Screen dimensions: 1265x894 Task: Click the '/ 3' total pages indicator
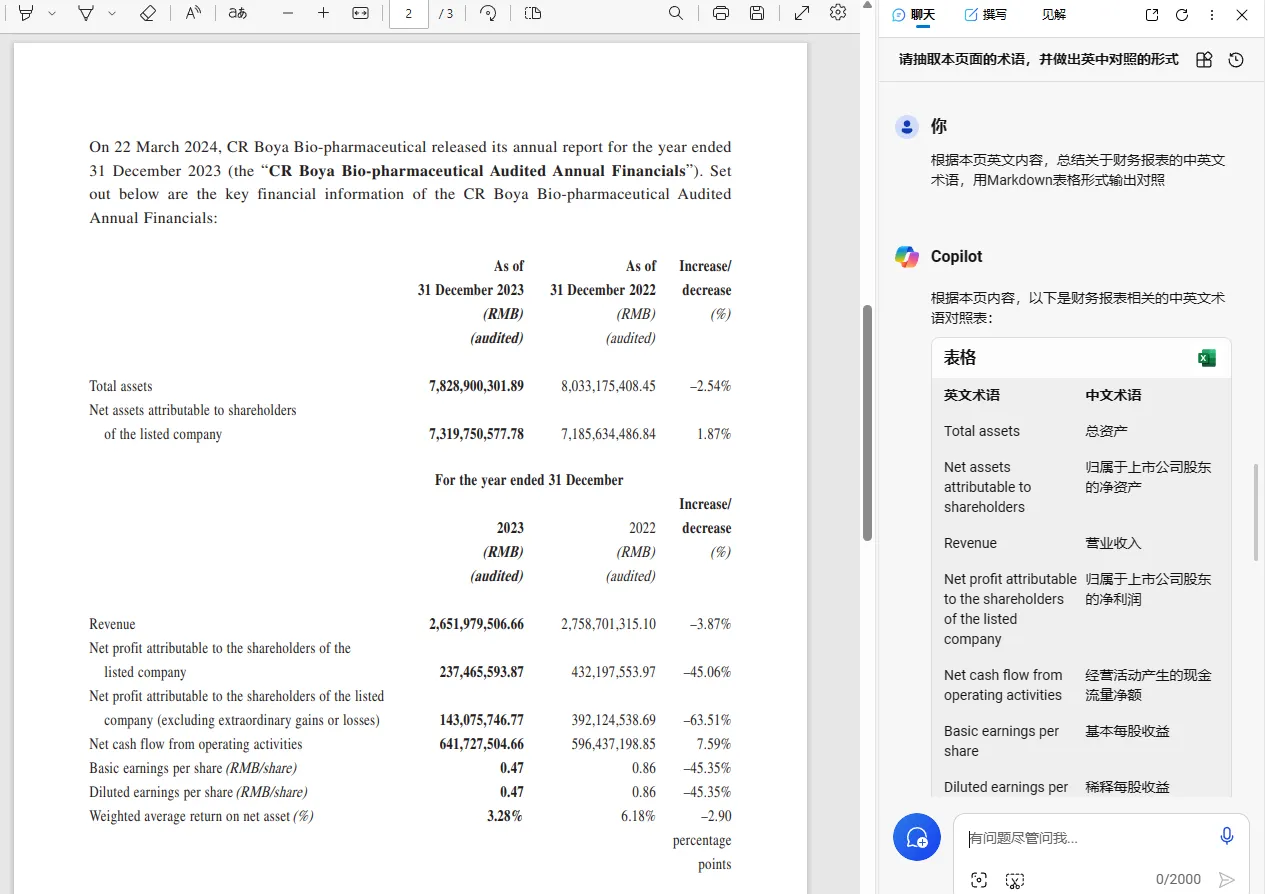coord(446,14)
